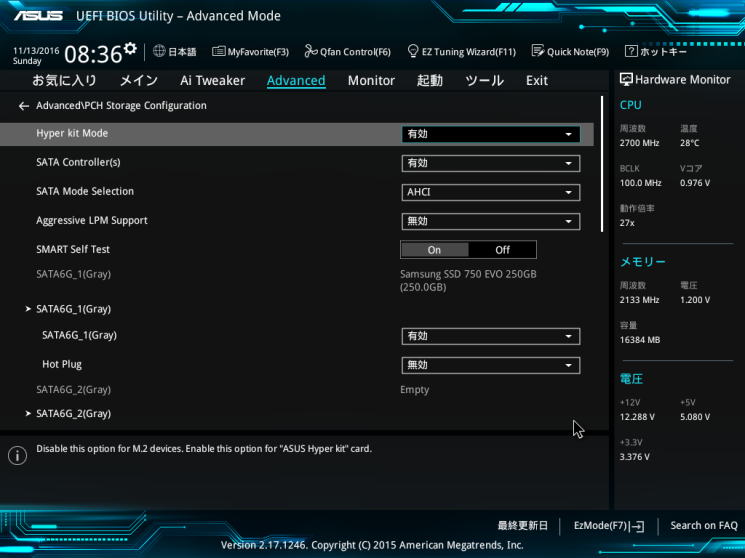745x558 pixels.
Task: Click the EzMode exit arrow icon
Action: (638, 526)
